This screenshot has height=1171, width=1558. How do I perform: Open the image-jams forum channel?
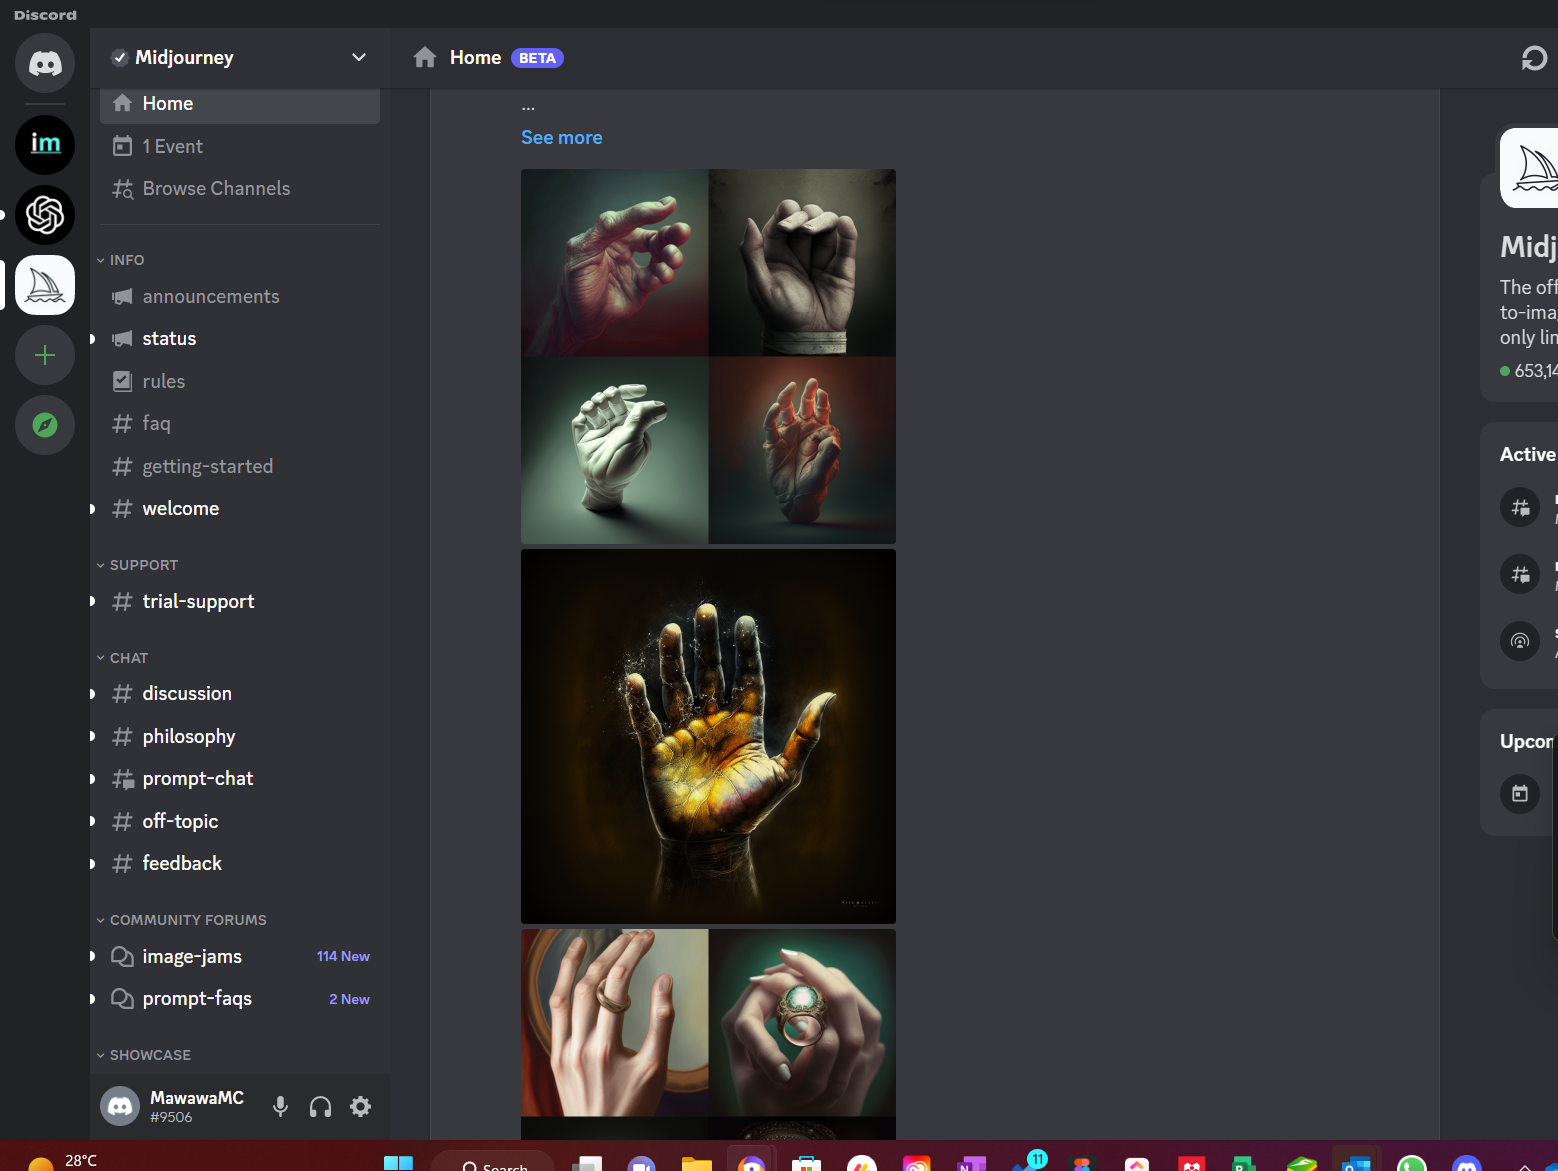pos(192,957)
